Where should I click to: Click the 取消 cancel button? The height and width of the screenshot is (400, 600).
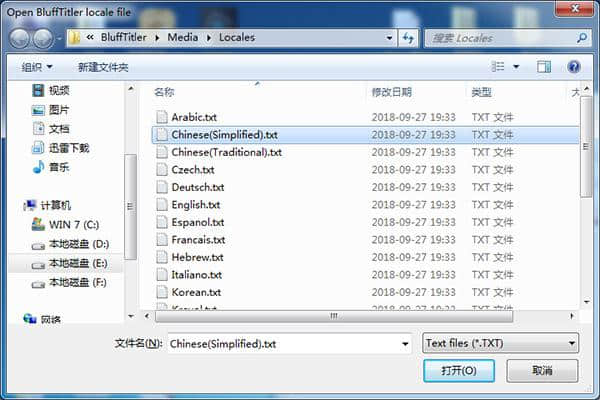[542, 371]
